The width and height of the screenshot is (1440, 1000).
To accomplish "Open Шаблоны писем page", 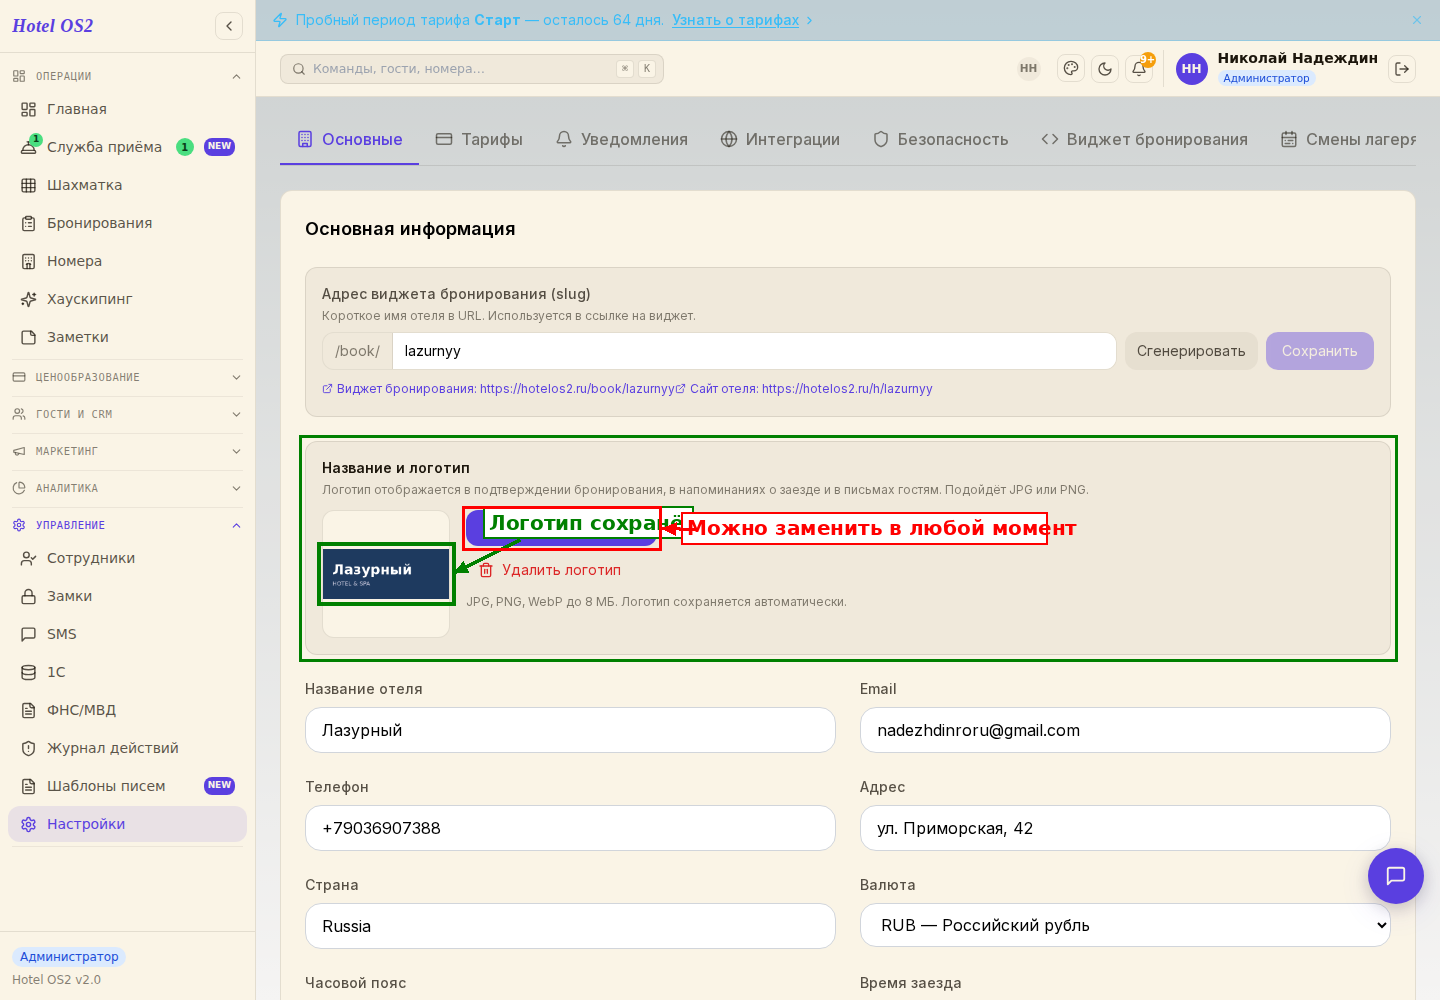I will tap(127, 786).
